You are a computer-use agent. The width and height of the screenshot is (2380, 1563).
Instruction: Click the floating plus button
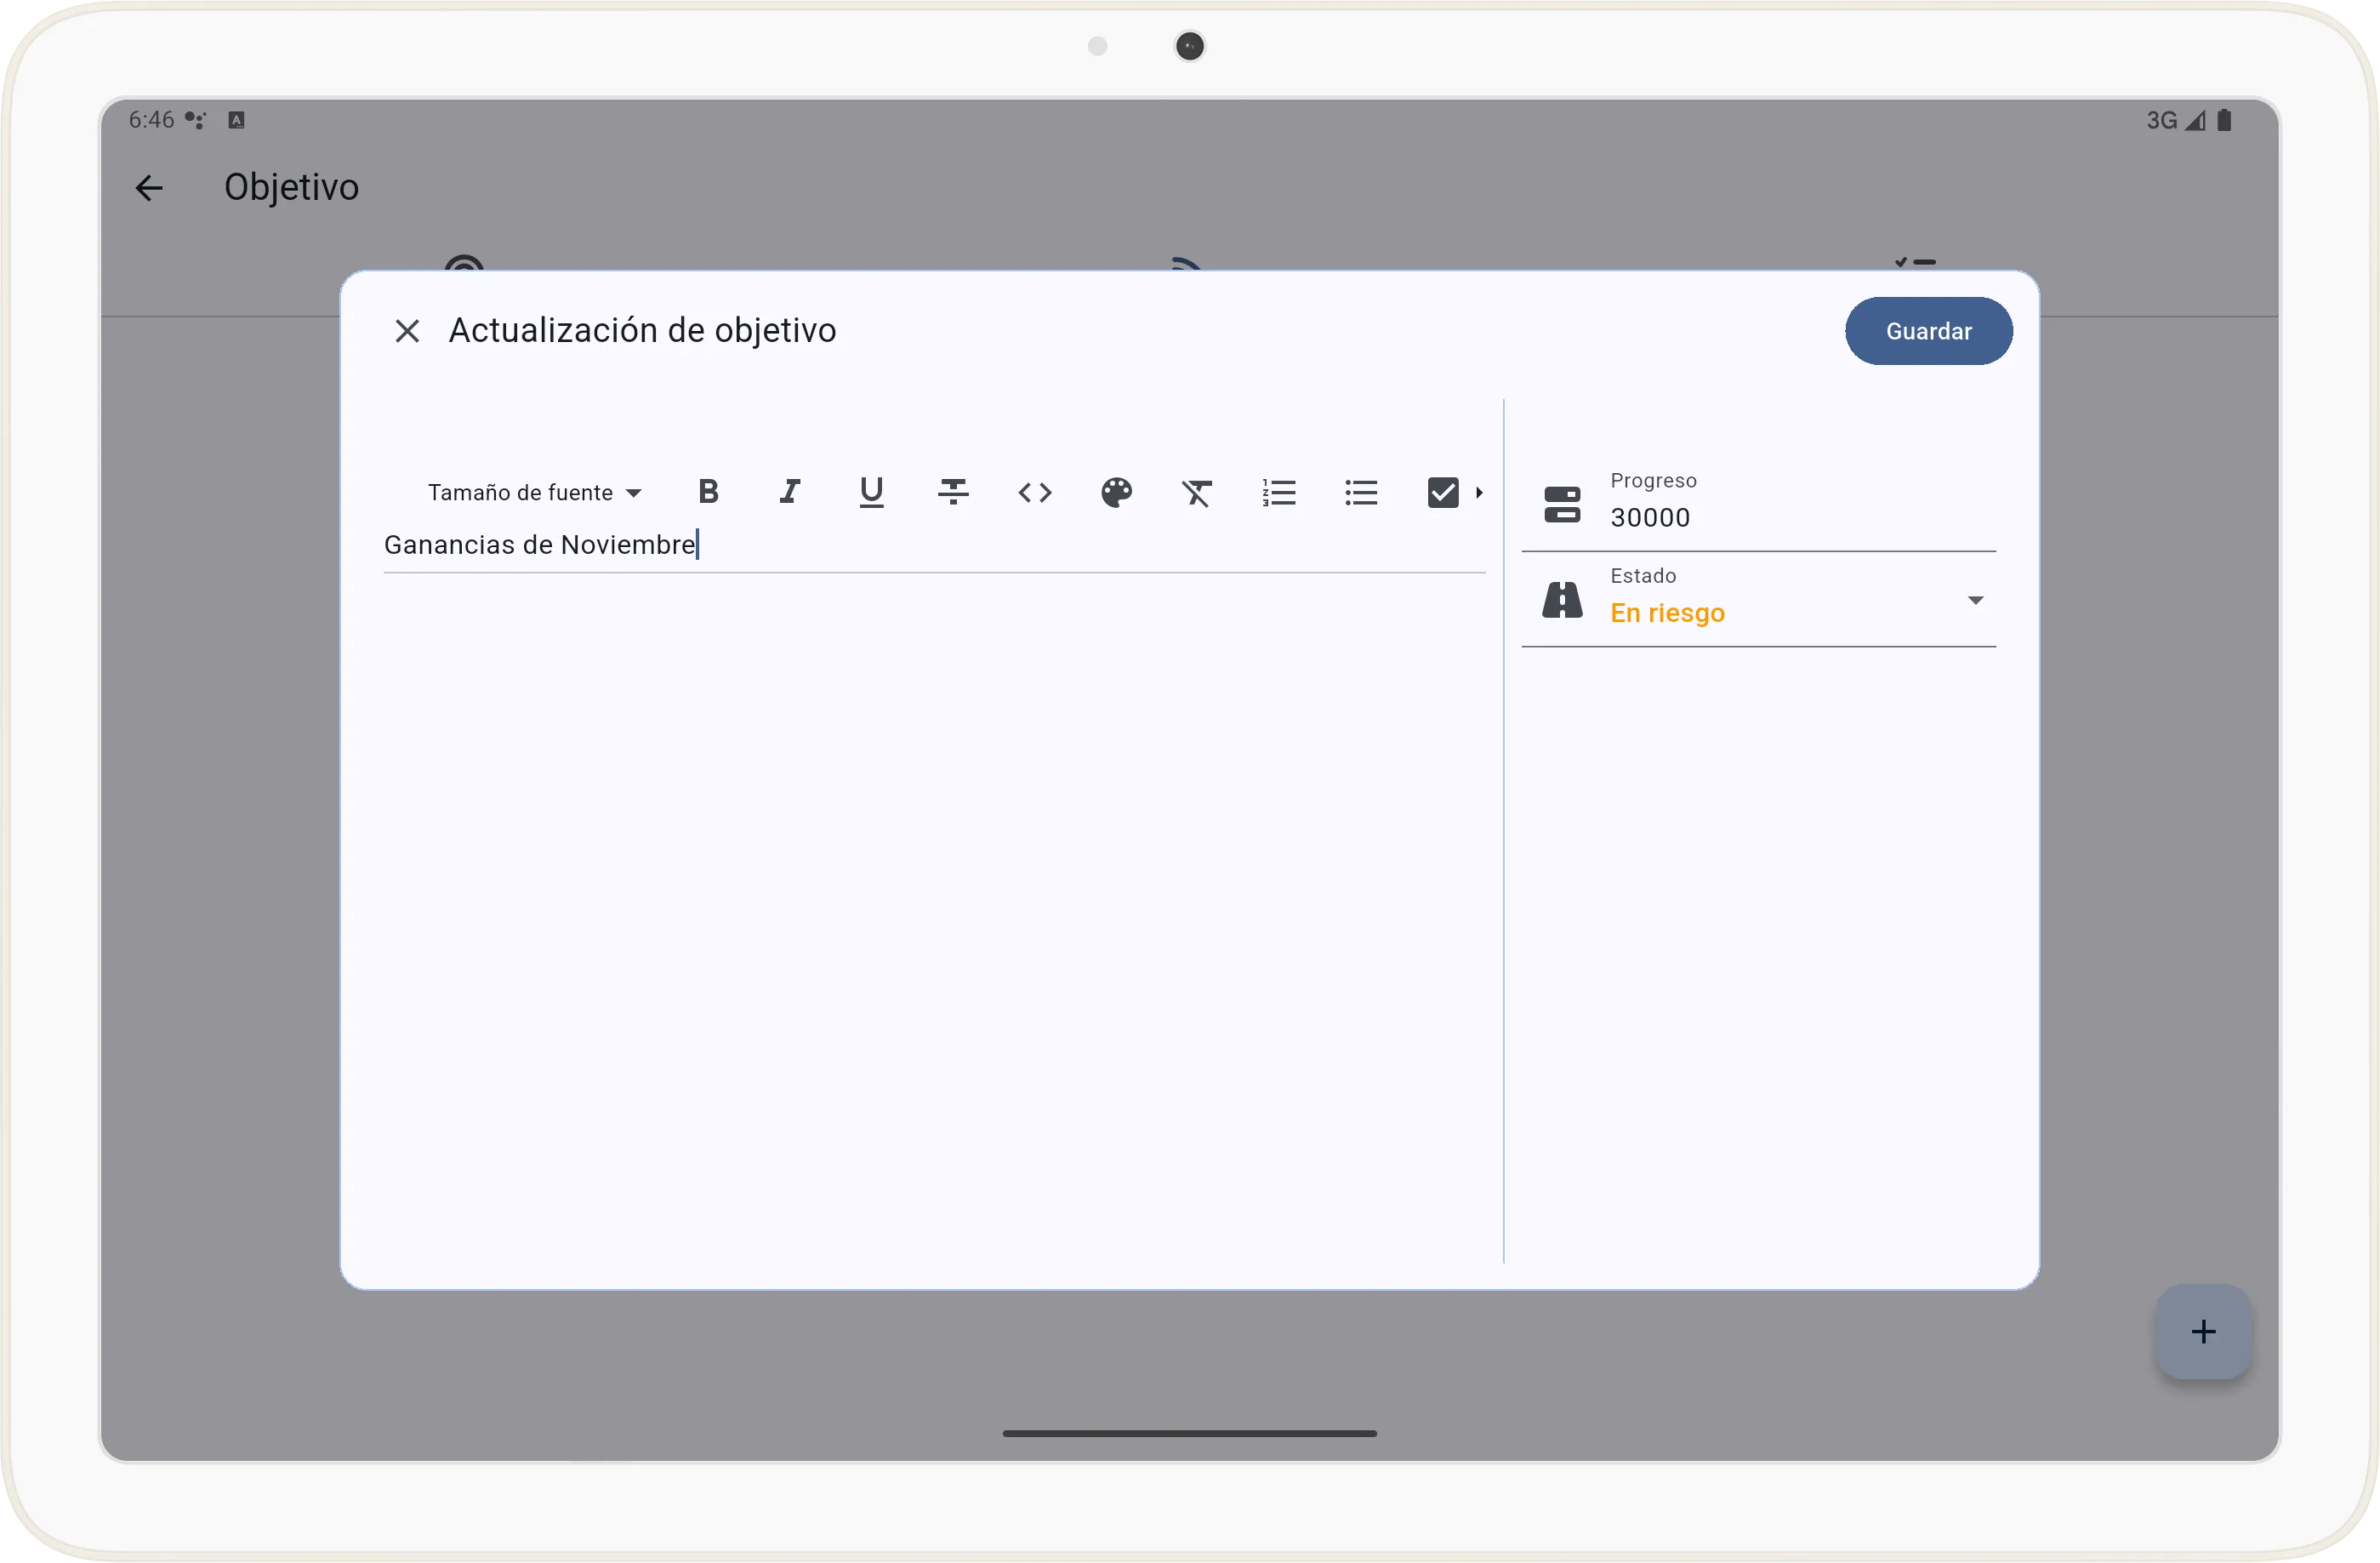(2203, 1331)
